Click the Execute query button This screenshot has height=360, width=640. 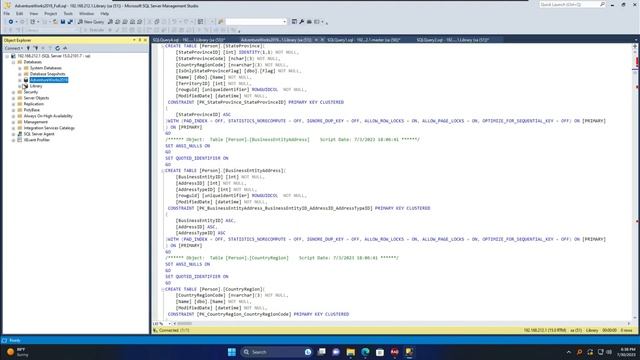(94, 30)
